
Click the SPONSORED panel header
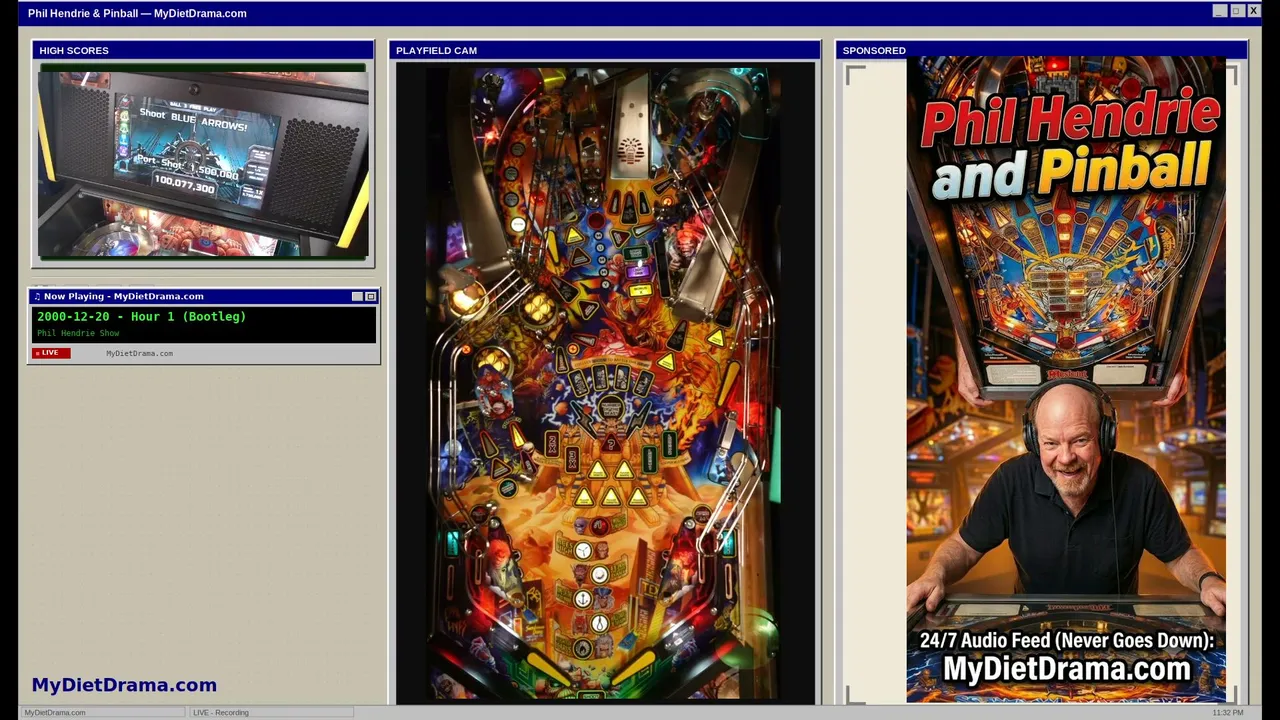[x=1041, y=50]
